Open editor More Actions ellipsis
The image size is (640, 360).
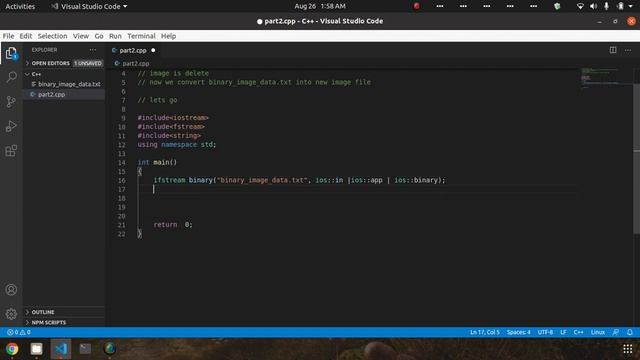pyautogui.click(x=628, y=50)
